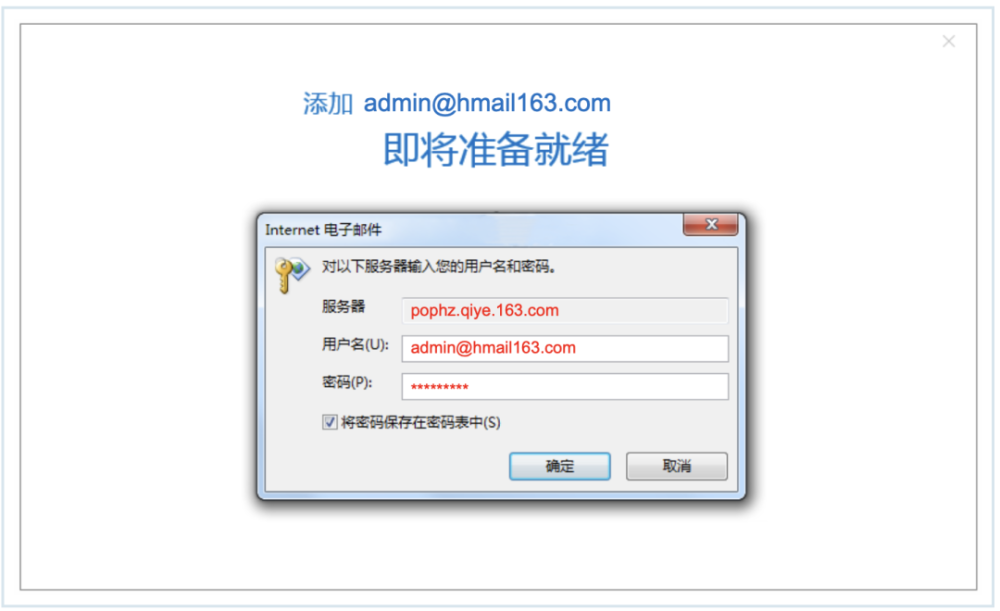Click the Internet 电子邮件 dialog title
1000x611 pixels.
click(x=323, y=230)
